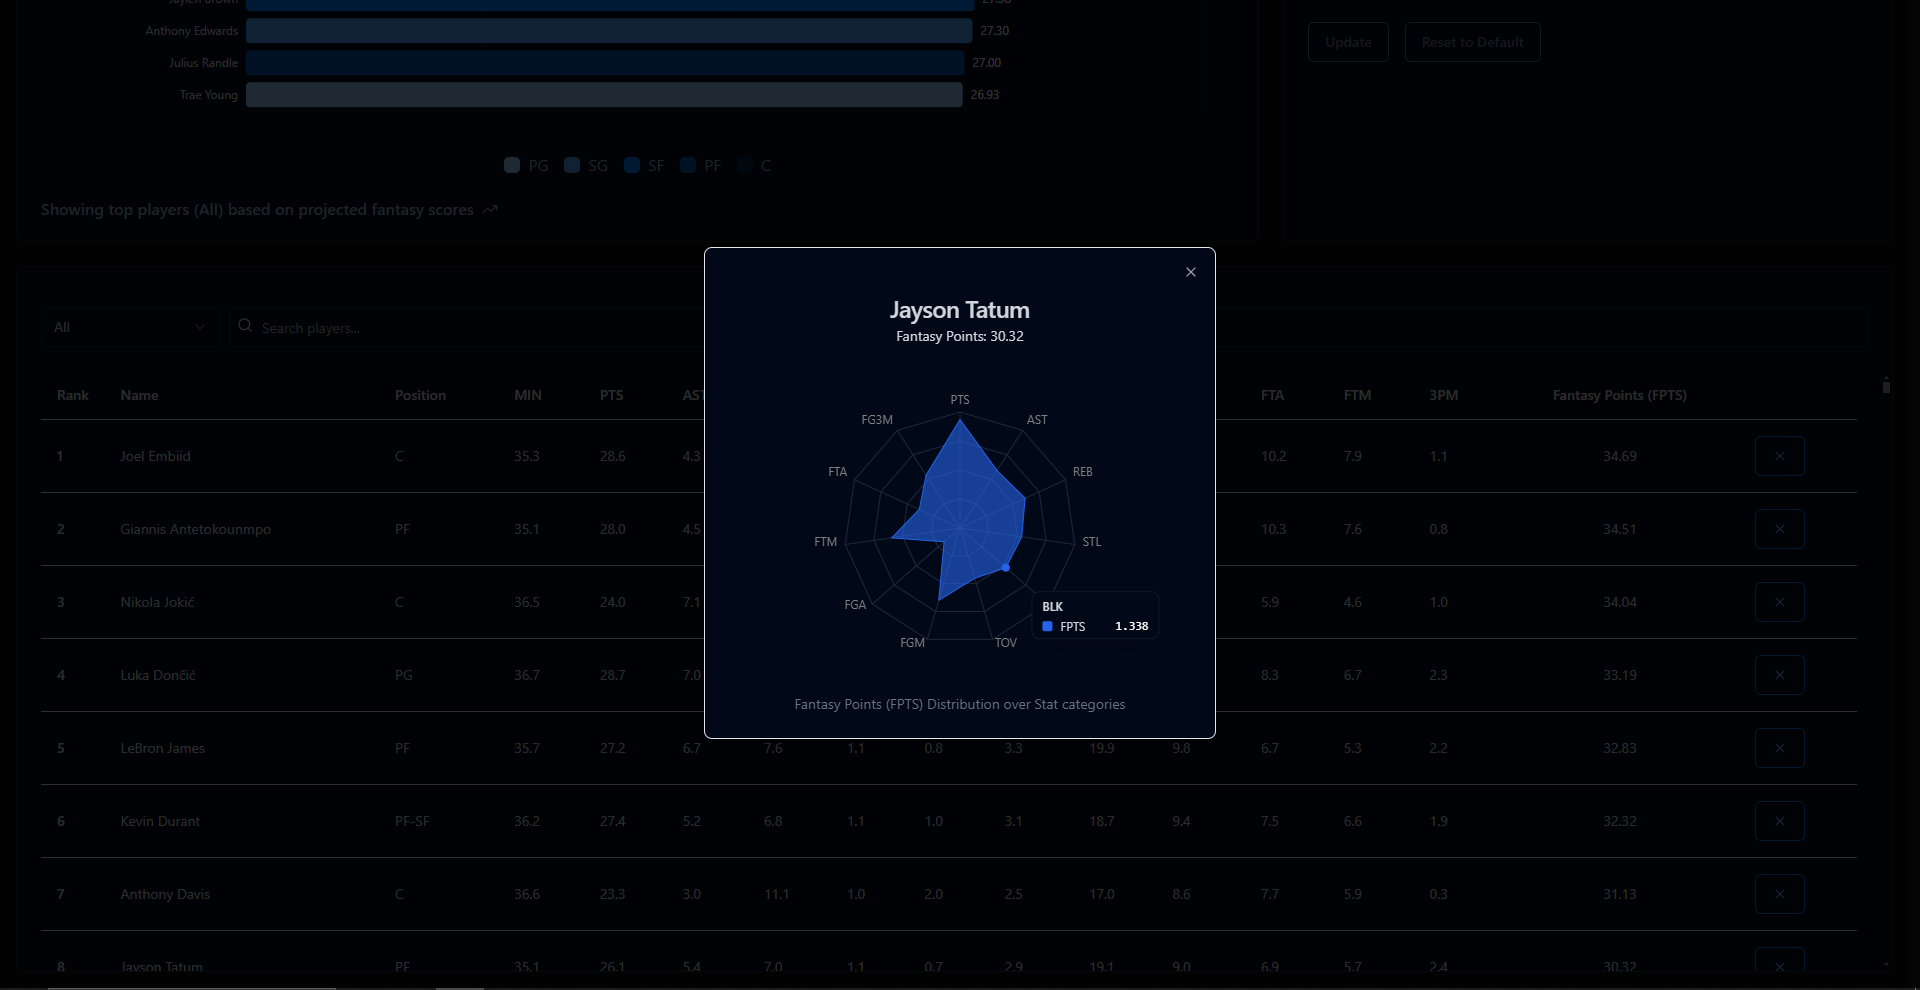Viewport: 1920px width, 990px height.
Task: Click the STL axis label on radar
Action: coord(1091,542)
